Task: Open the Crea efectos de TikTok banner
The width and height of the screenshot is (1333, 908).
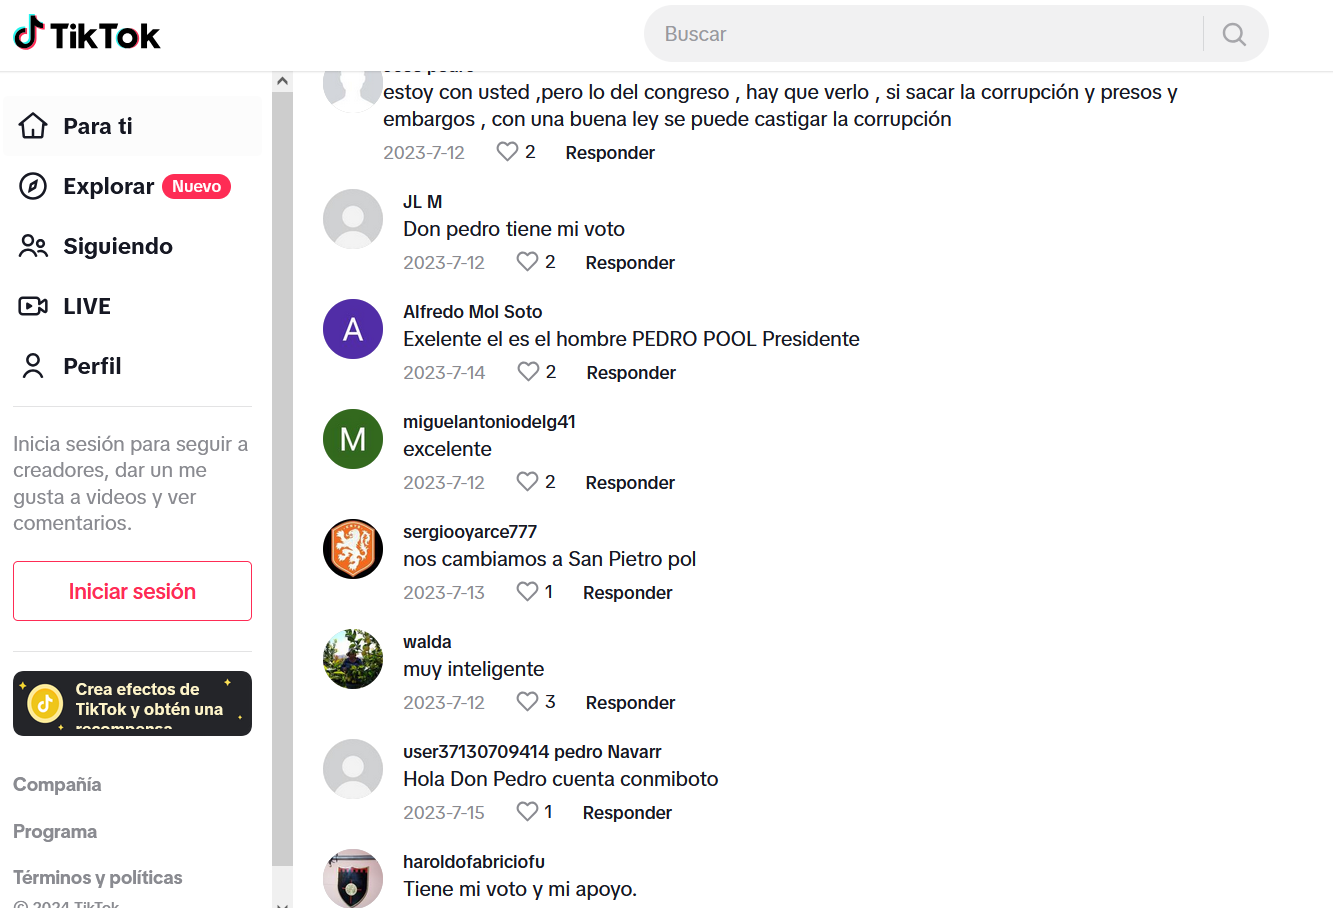Action: point(132,704)
